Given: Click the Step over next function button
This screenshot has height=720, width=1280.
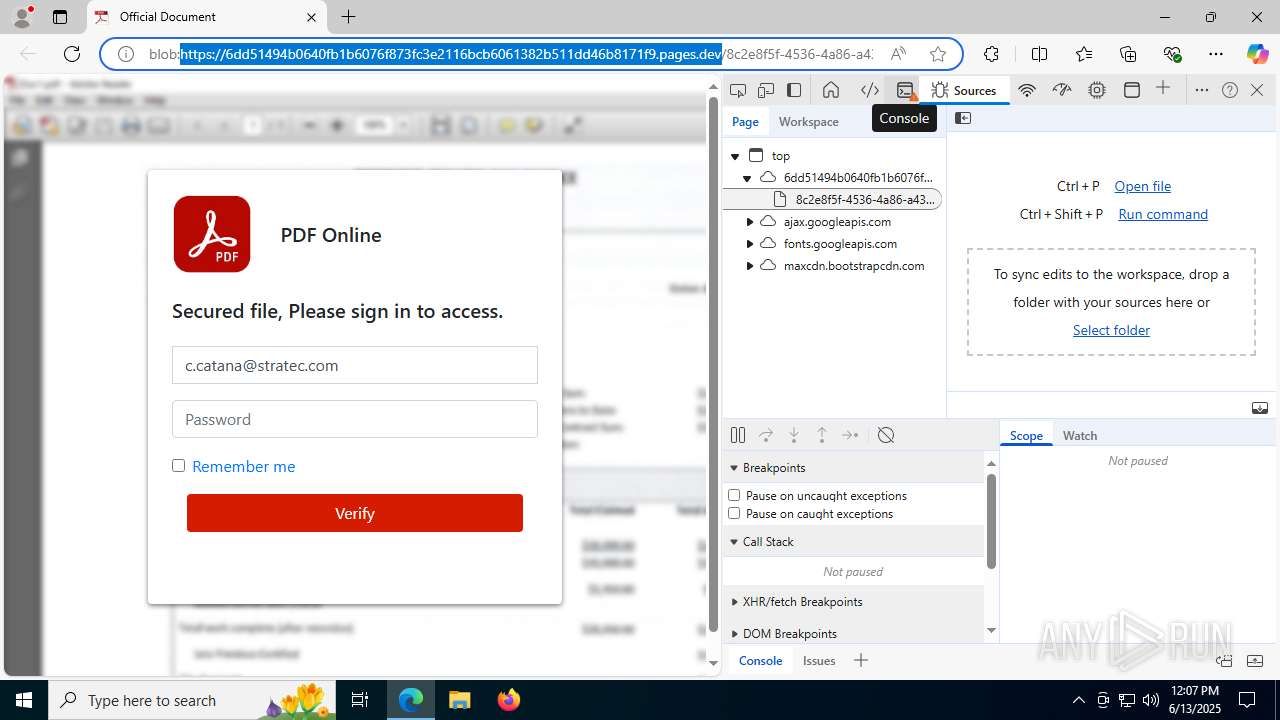Looking at the screenshot, I should coord(766,435).
